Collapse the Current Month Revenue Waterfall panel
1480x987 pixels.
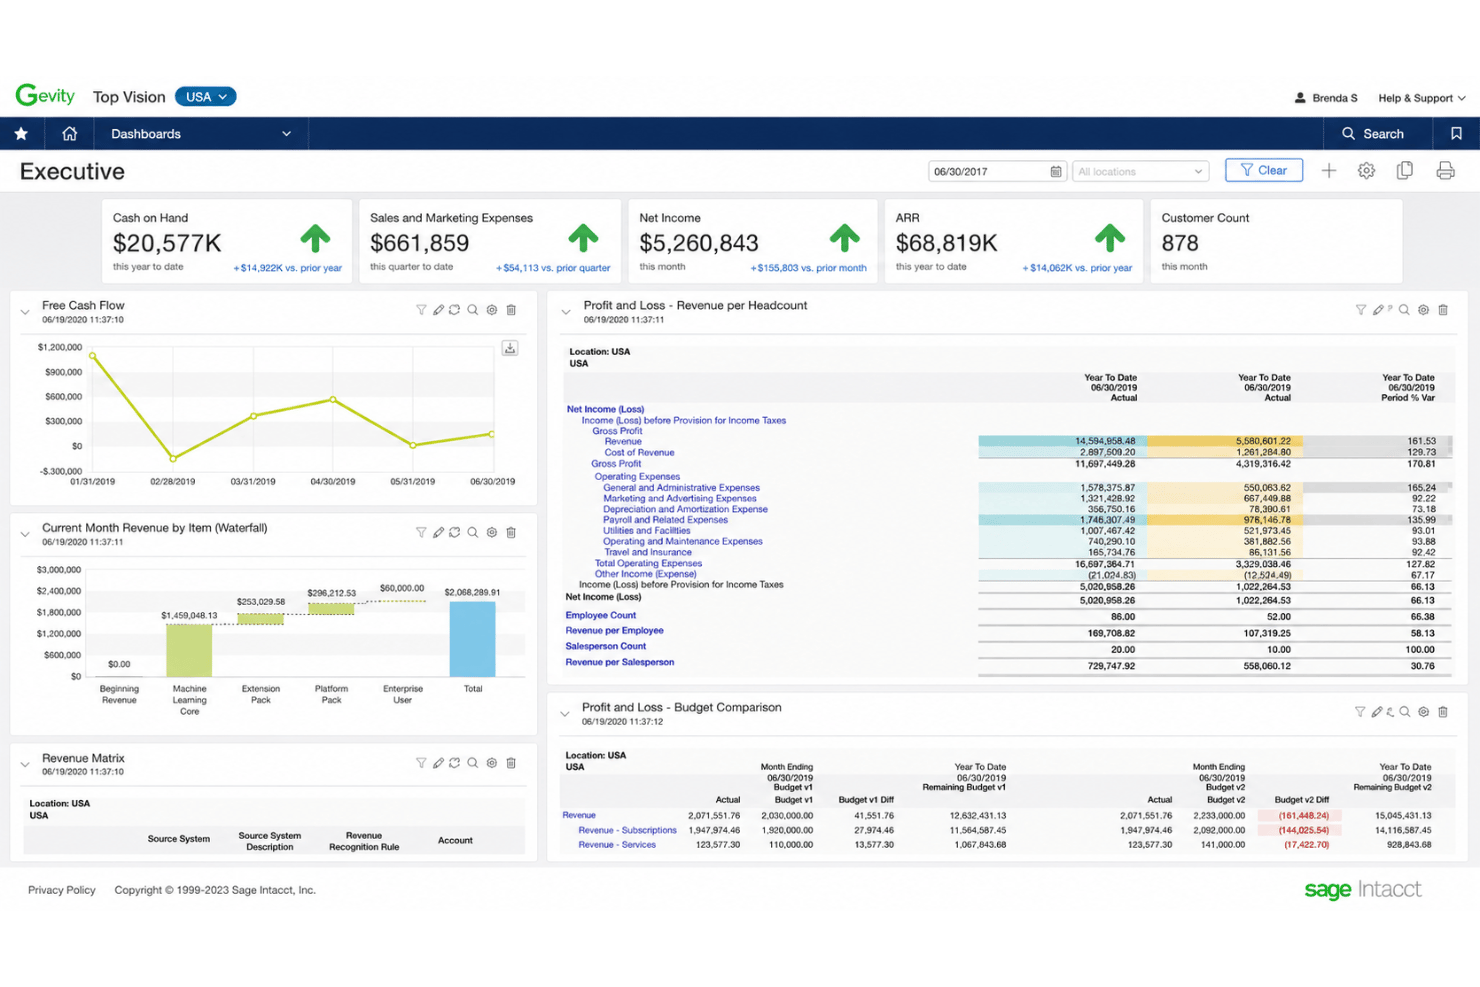tap(25, 534)
